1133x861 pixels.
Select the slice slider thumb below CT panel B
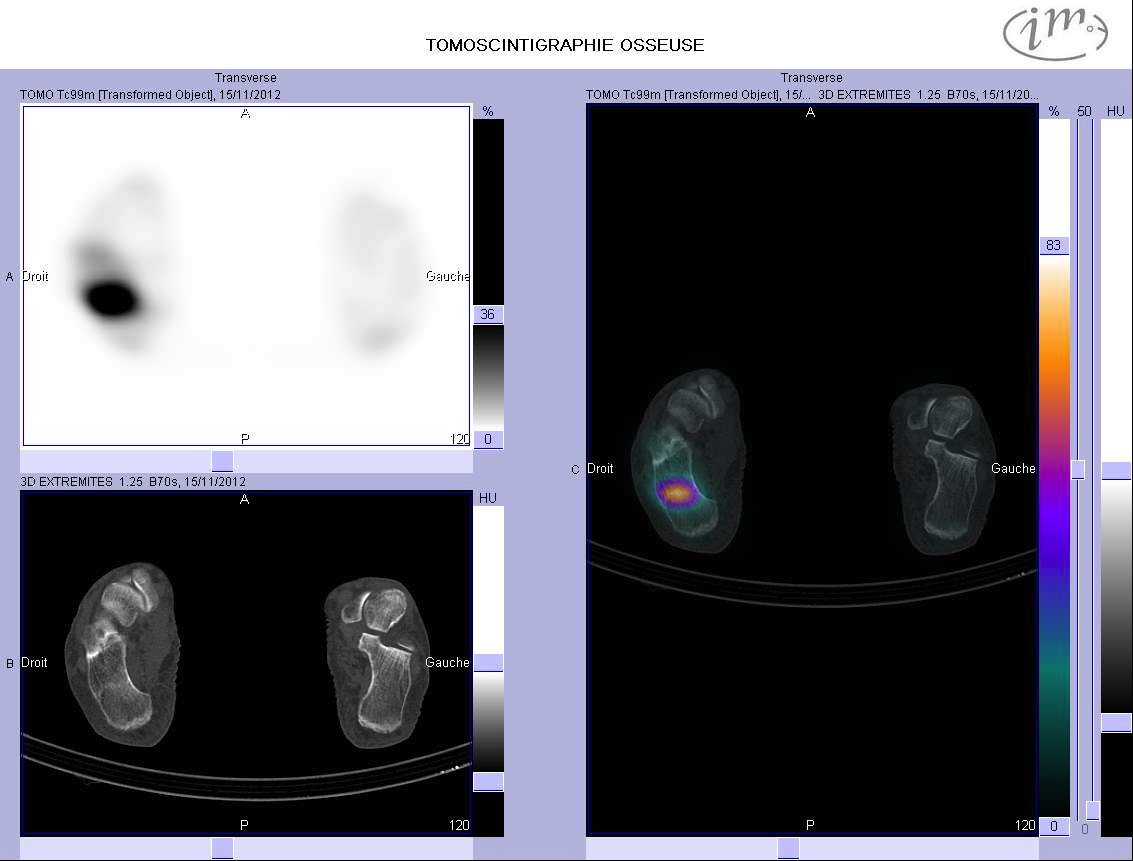(x=222, y=848)
